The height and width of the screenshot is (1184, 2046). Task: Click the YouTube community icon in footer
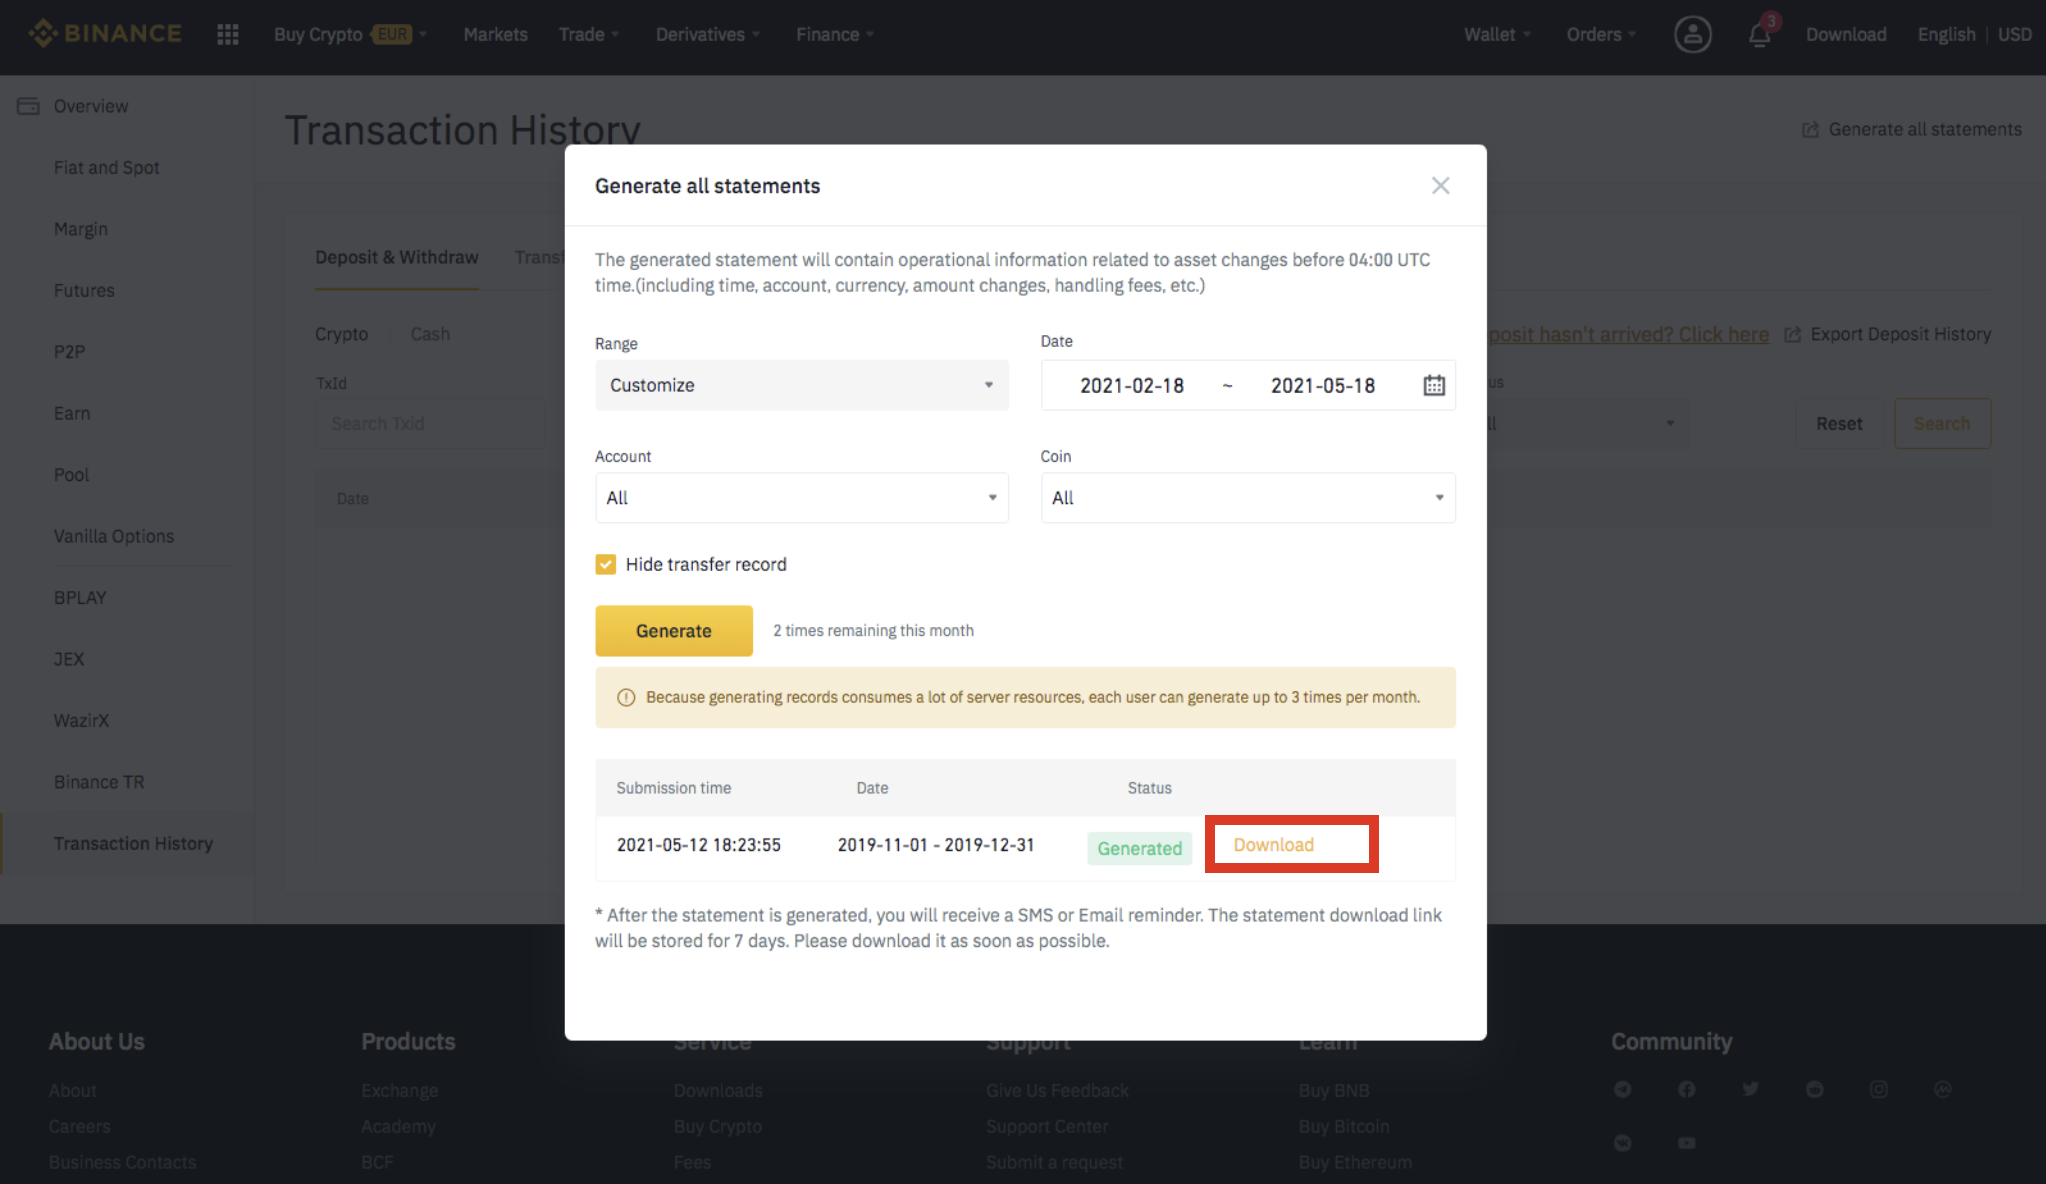coord(1686,1143)
